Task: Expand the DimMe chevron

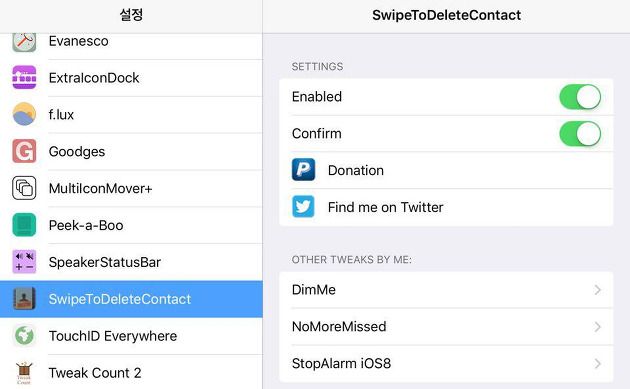Action: (x=598, y=290)
